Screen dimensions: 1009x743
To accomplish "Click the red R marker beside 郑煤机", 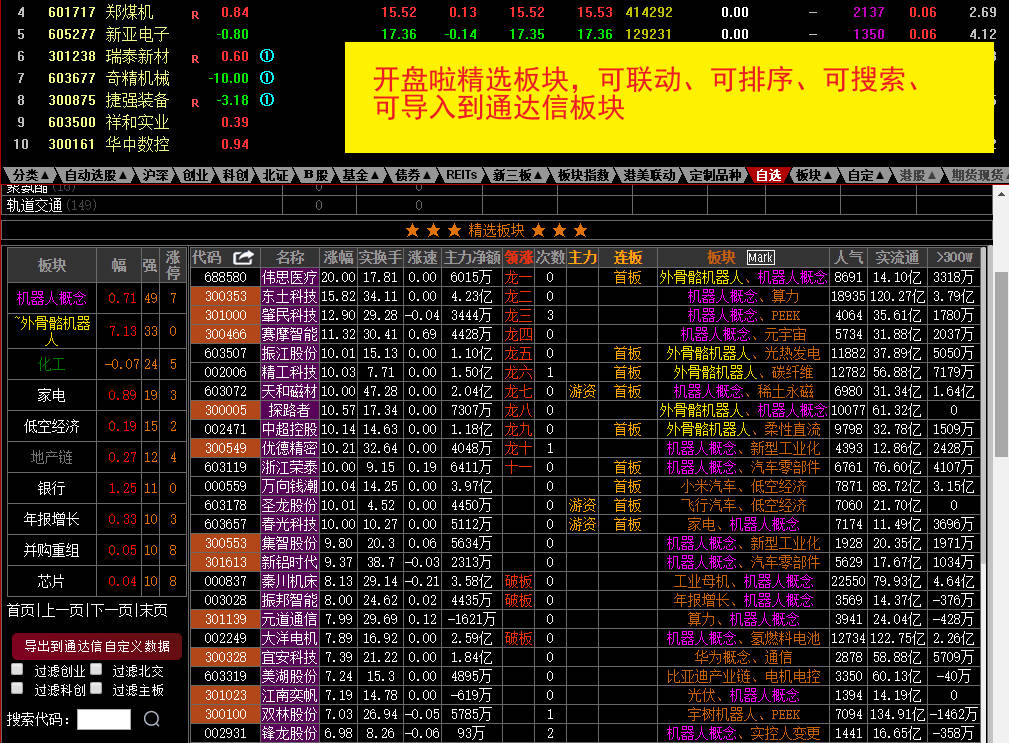I will (x=195, y=13).
